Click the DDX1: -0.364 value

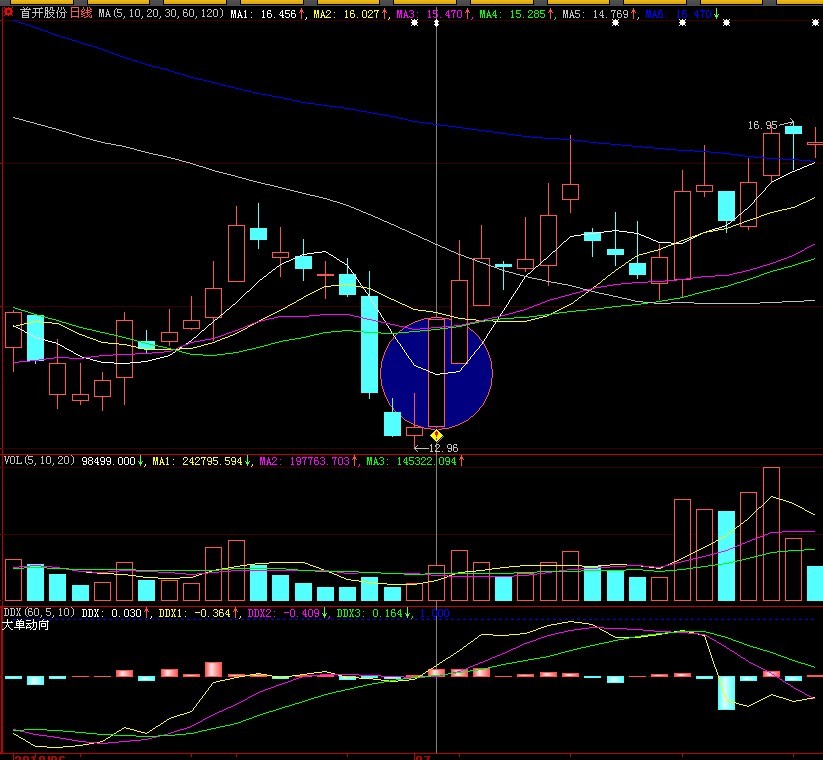click(195, 613)
